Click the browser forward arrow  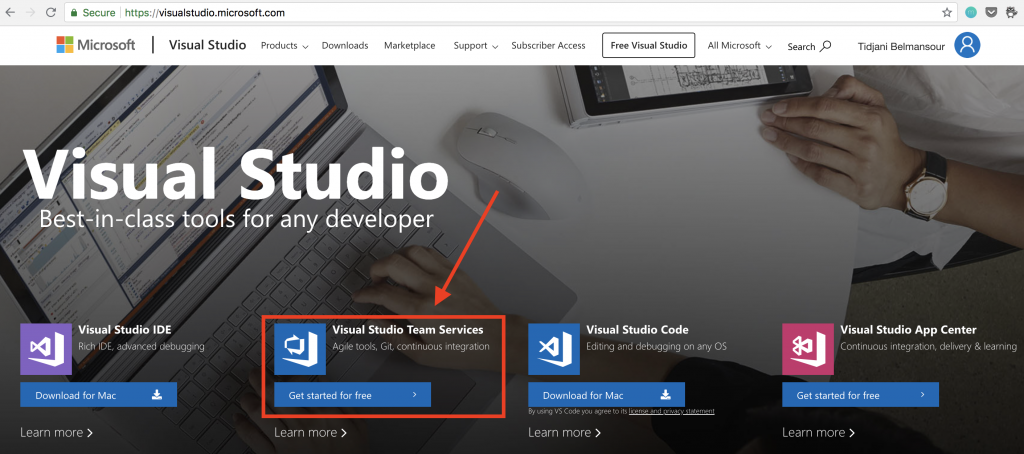tap(30, 12)
